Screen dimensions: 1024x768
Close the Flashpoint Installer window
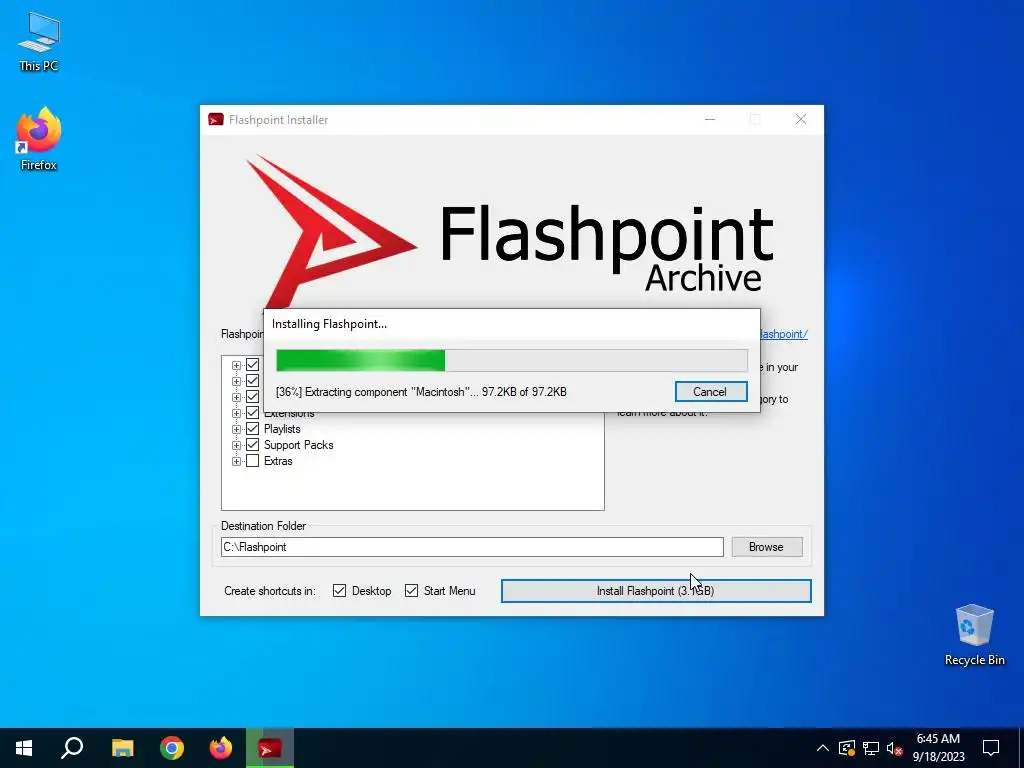[x=801, y=120]
